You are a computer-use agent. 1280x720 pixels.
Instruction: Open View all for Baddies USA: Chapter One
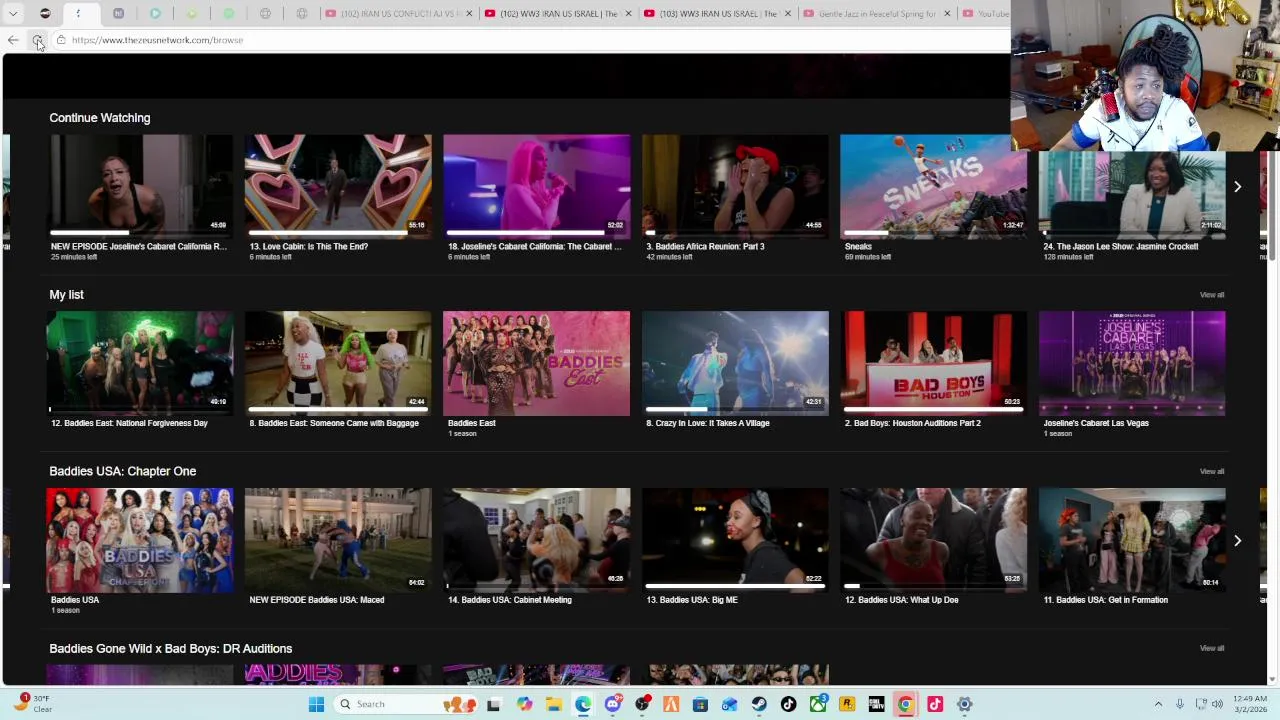click(x=1211, y=471)
